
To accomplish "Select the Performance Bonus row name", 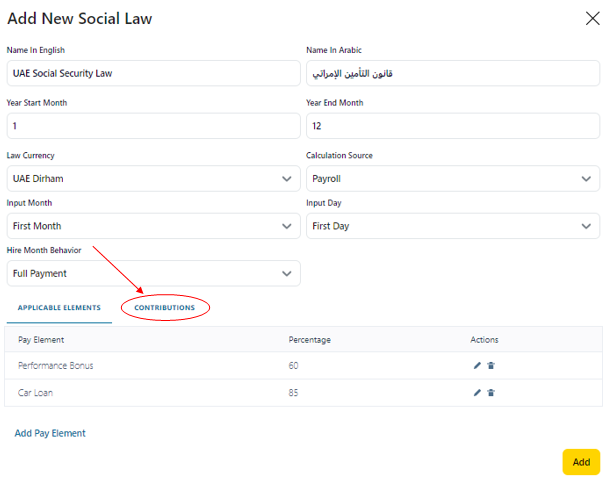I will click(56, 366).
